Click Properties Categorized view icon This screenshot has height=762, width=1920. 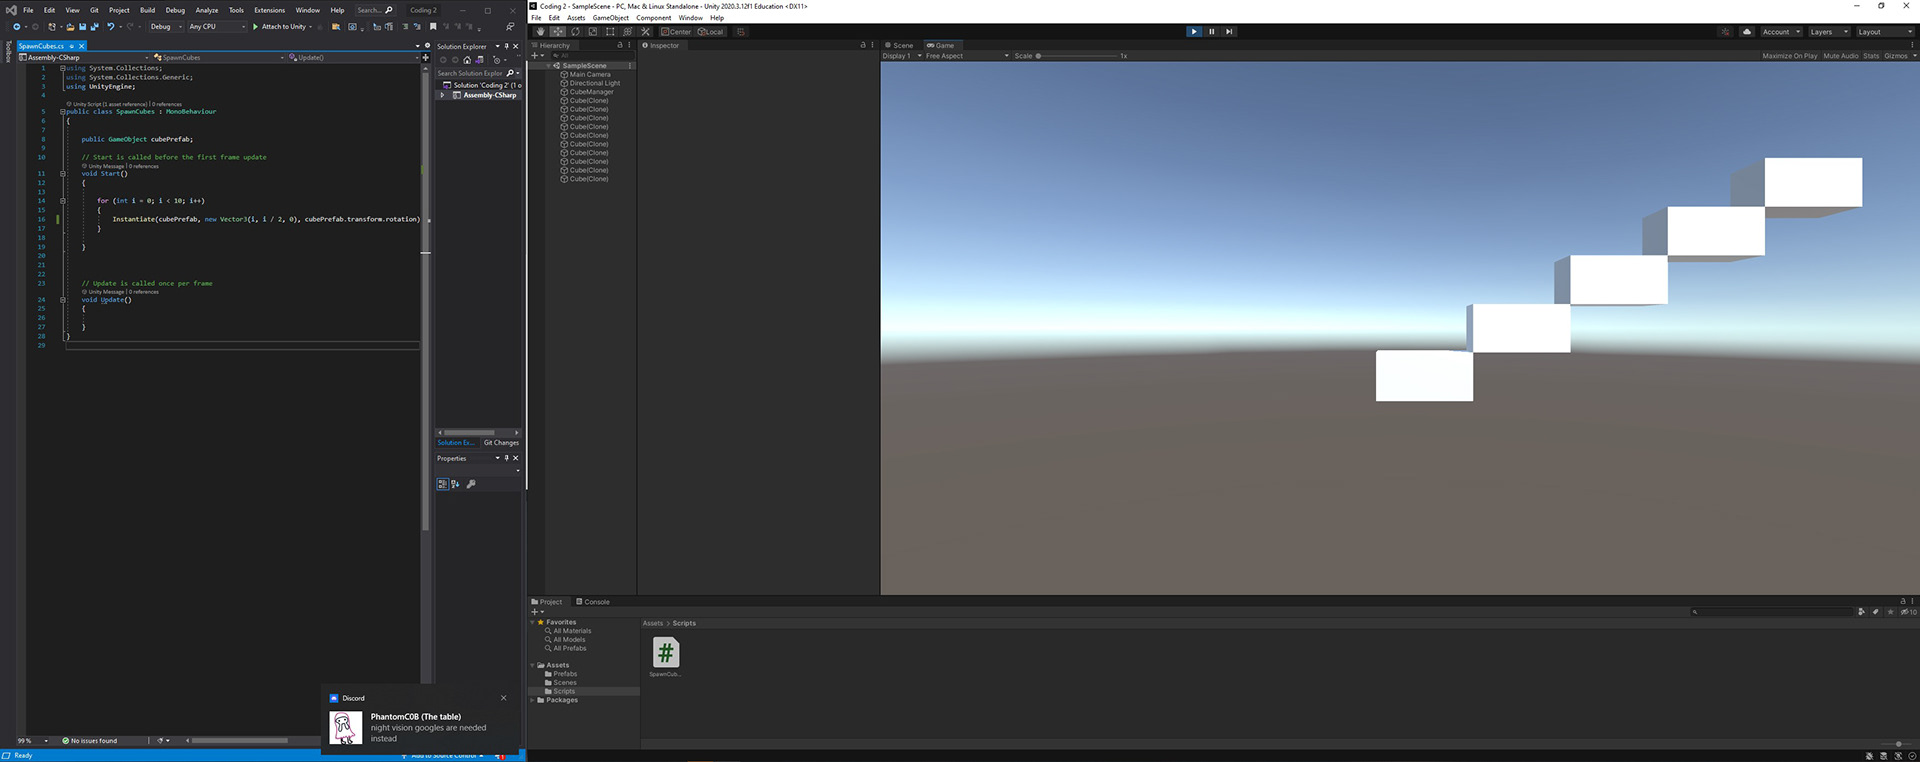coord(442,484)
